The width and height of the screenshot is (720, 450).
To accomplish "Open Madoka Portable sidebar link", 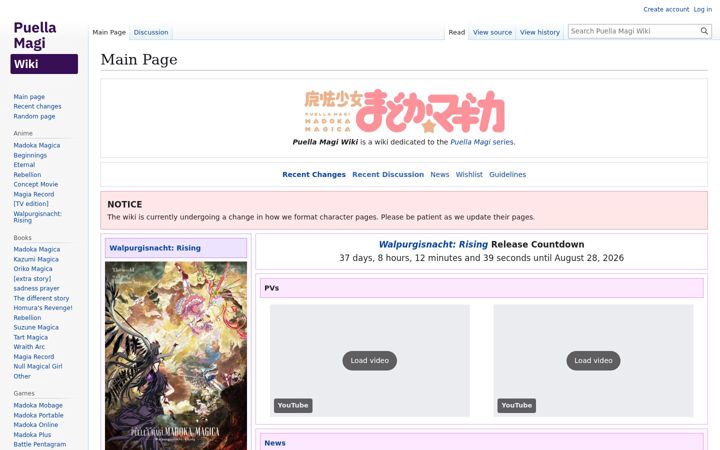I will point(39,416).
